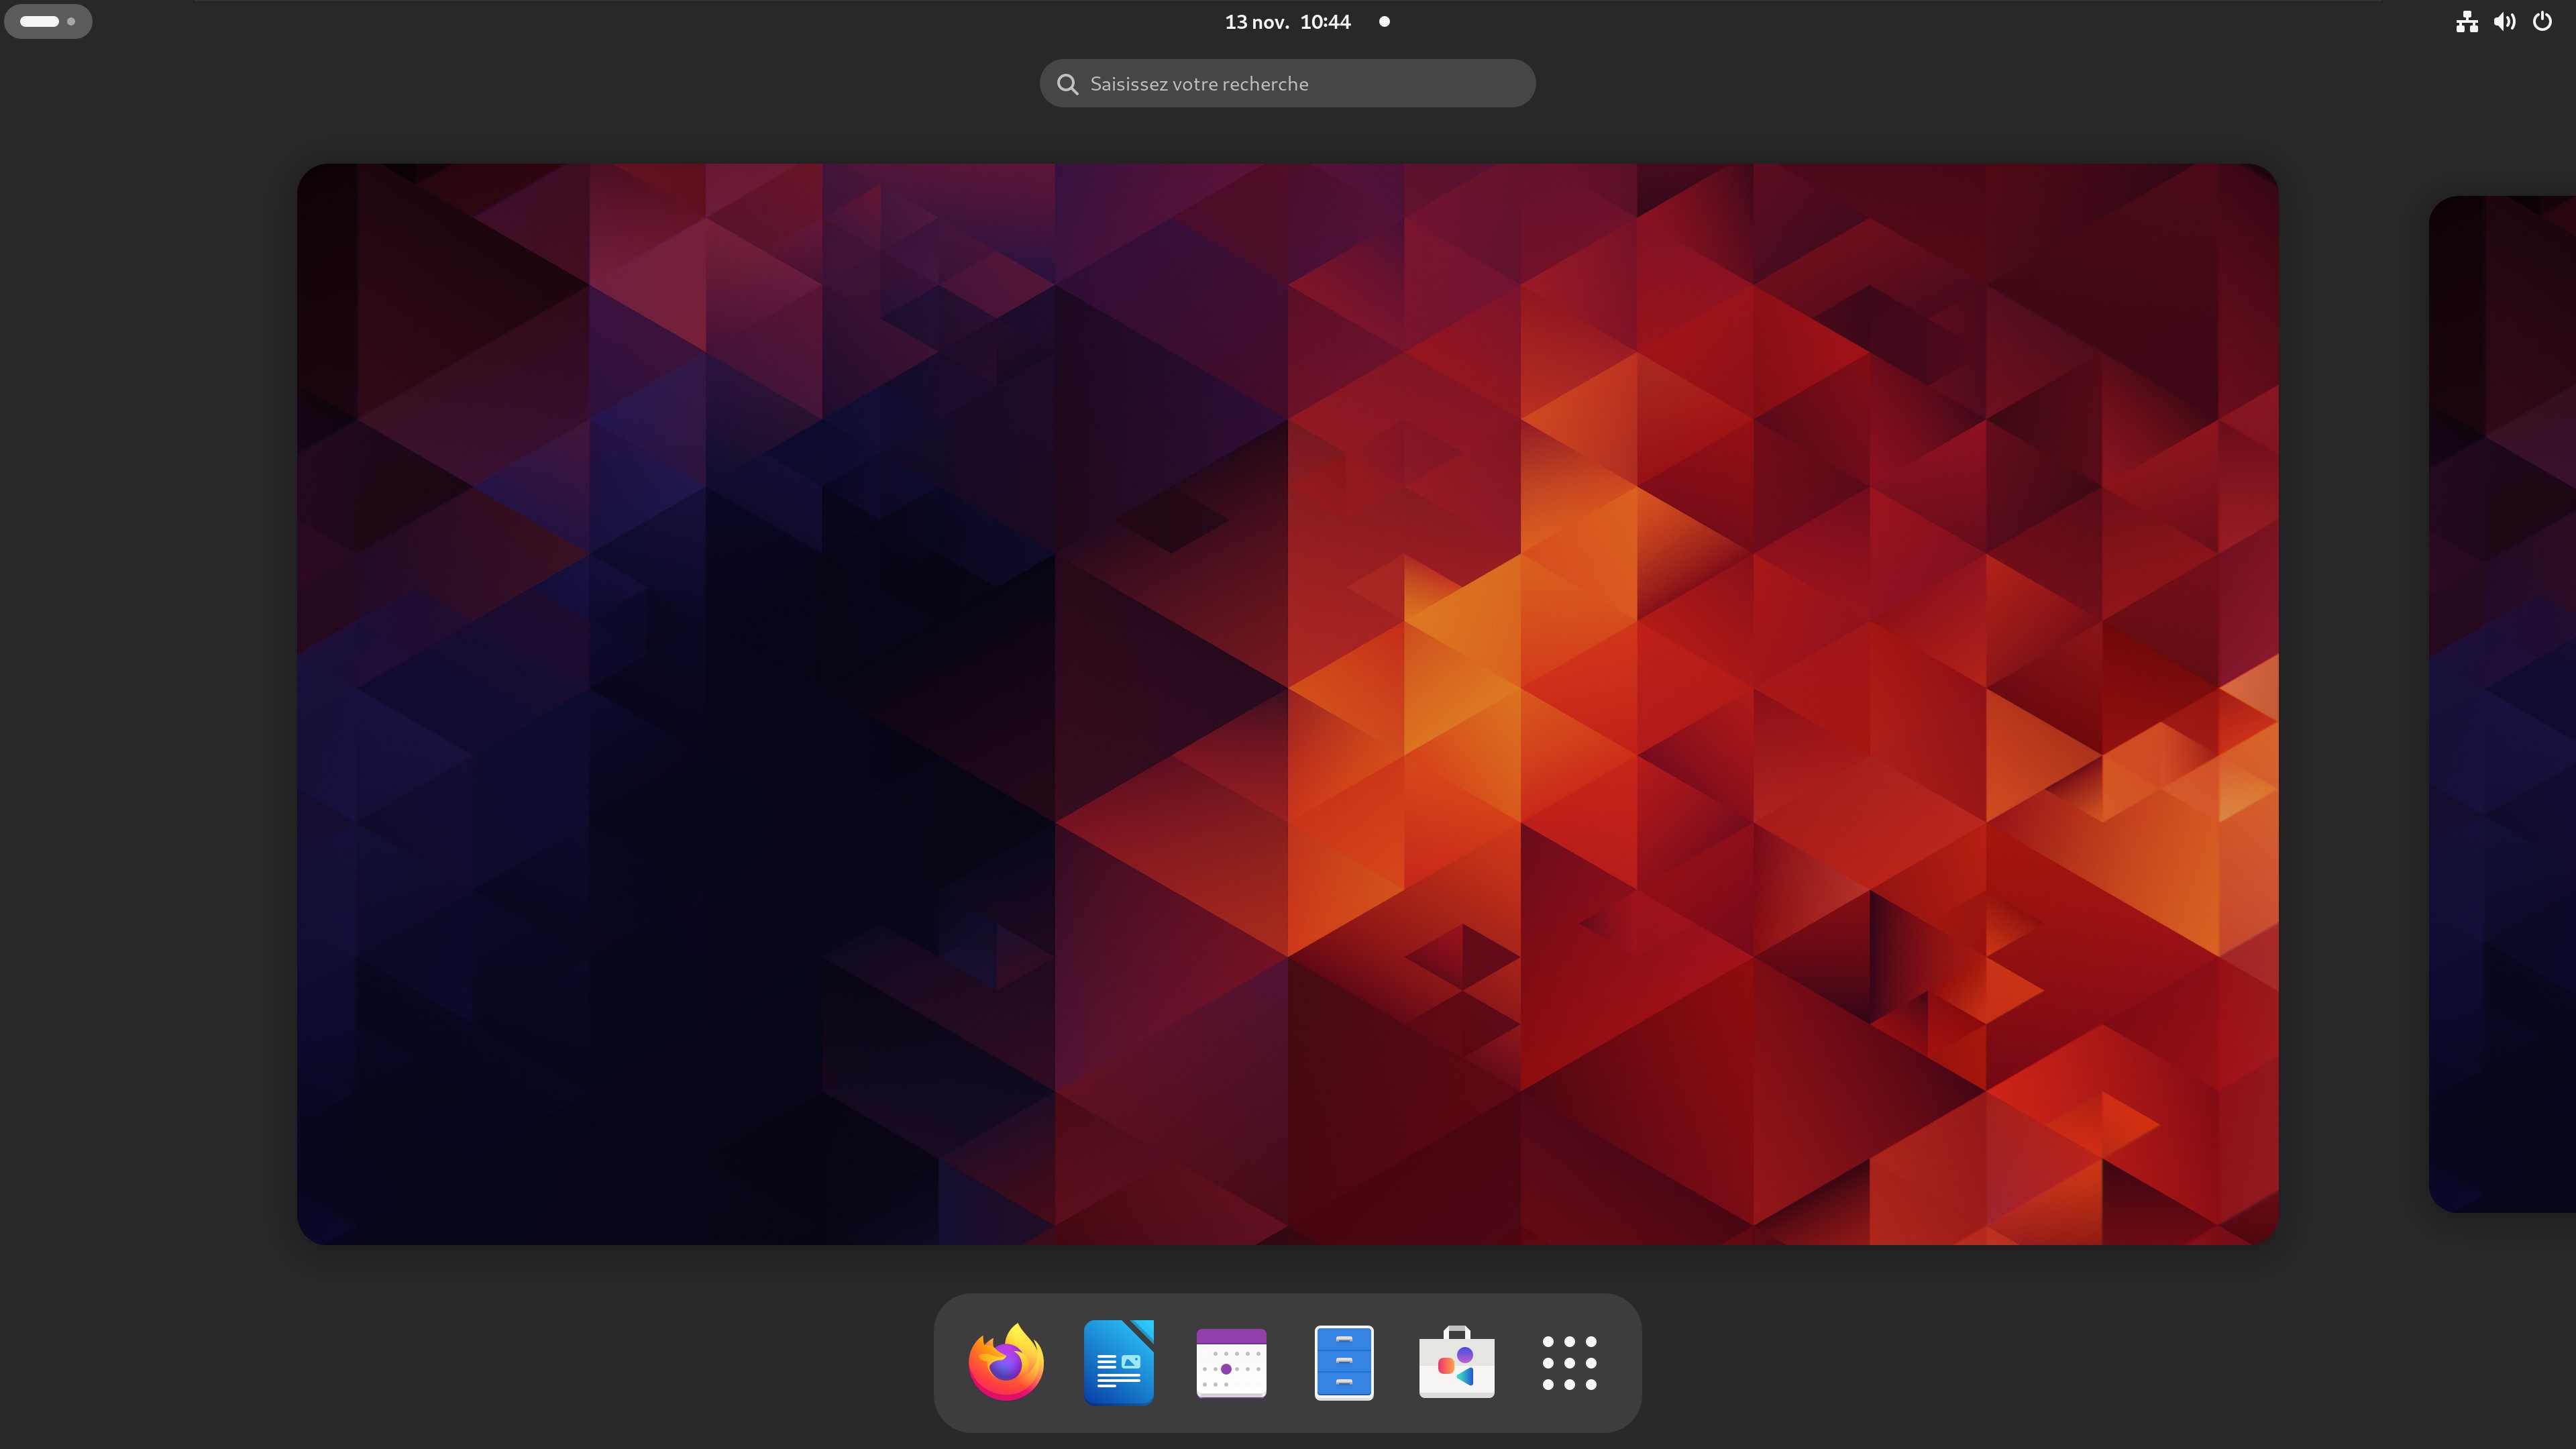Click the magnifier icon in search bar
The image size is (2576, 1449).
click(x=1067, y=84)
